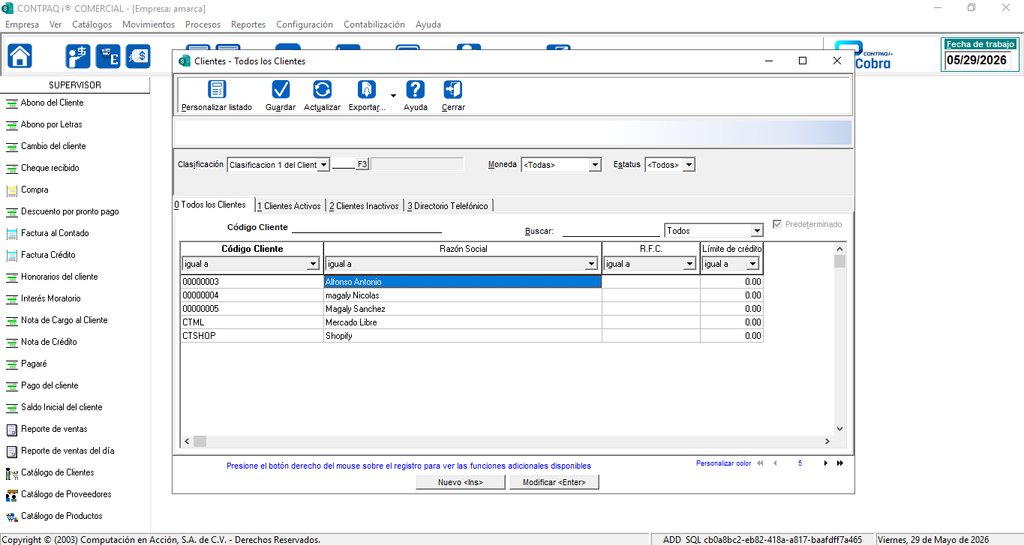This screenshot has height=545, width=1024.
Task: Click the Exportar icon
Action: [366, 89]
